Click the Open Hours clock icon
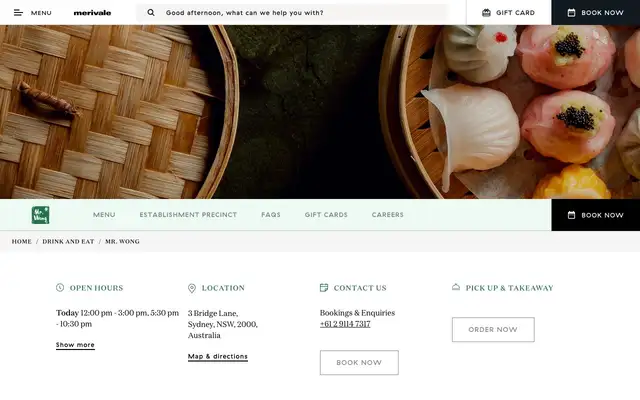Screen dimensions: 640x400 [x=60, y=288]
